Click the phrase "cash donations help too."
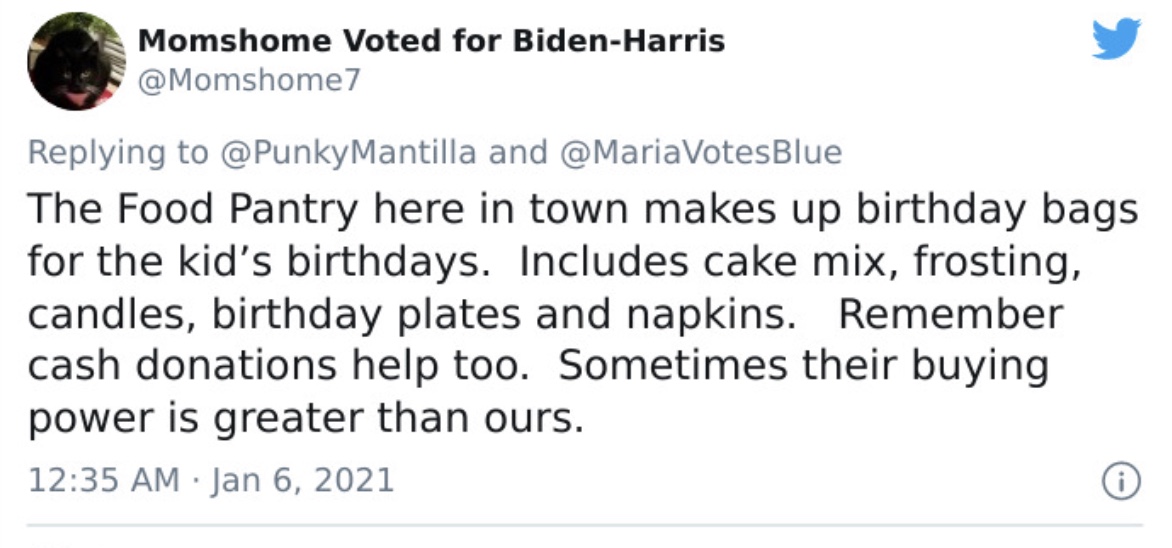The width and height of the screenshot is (1172, 548). click(278, 366)
